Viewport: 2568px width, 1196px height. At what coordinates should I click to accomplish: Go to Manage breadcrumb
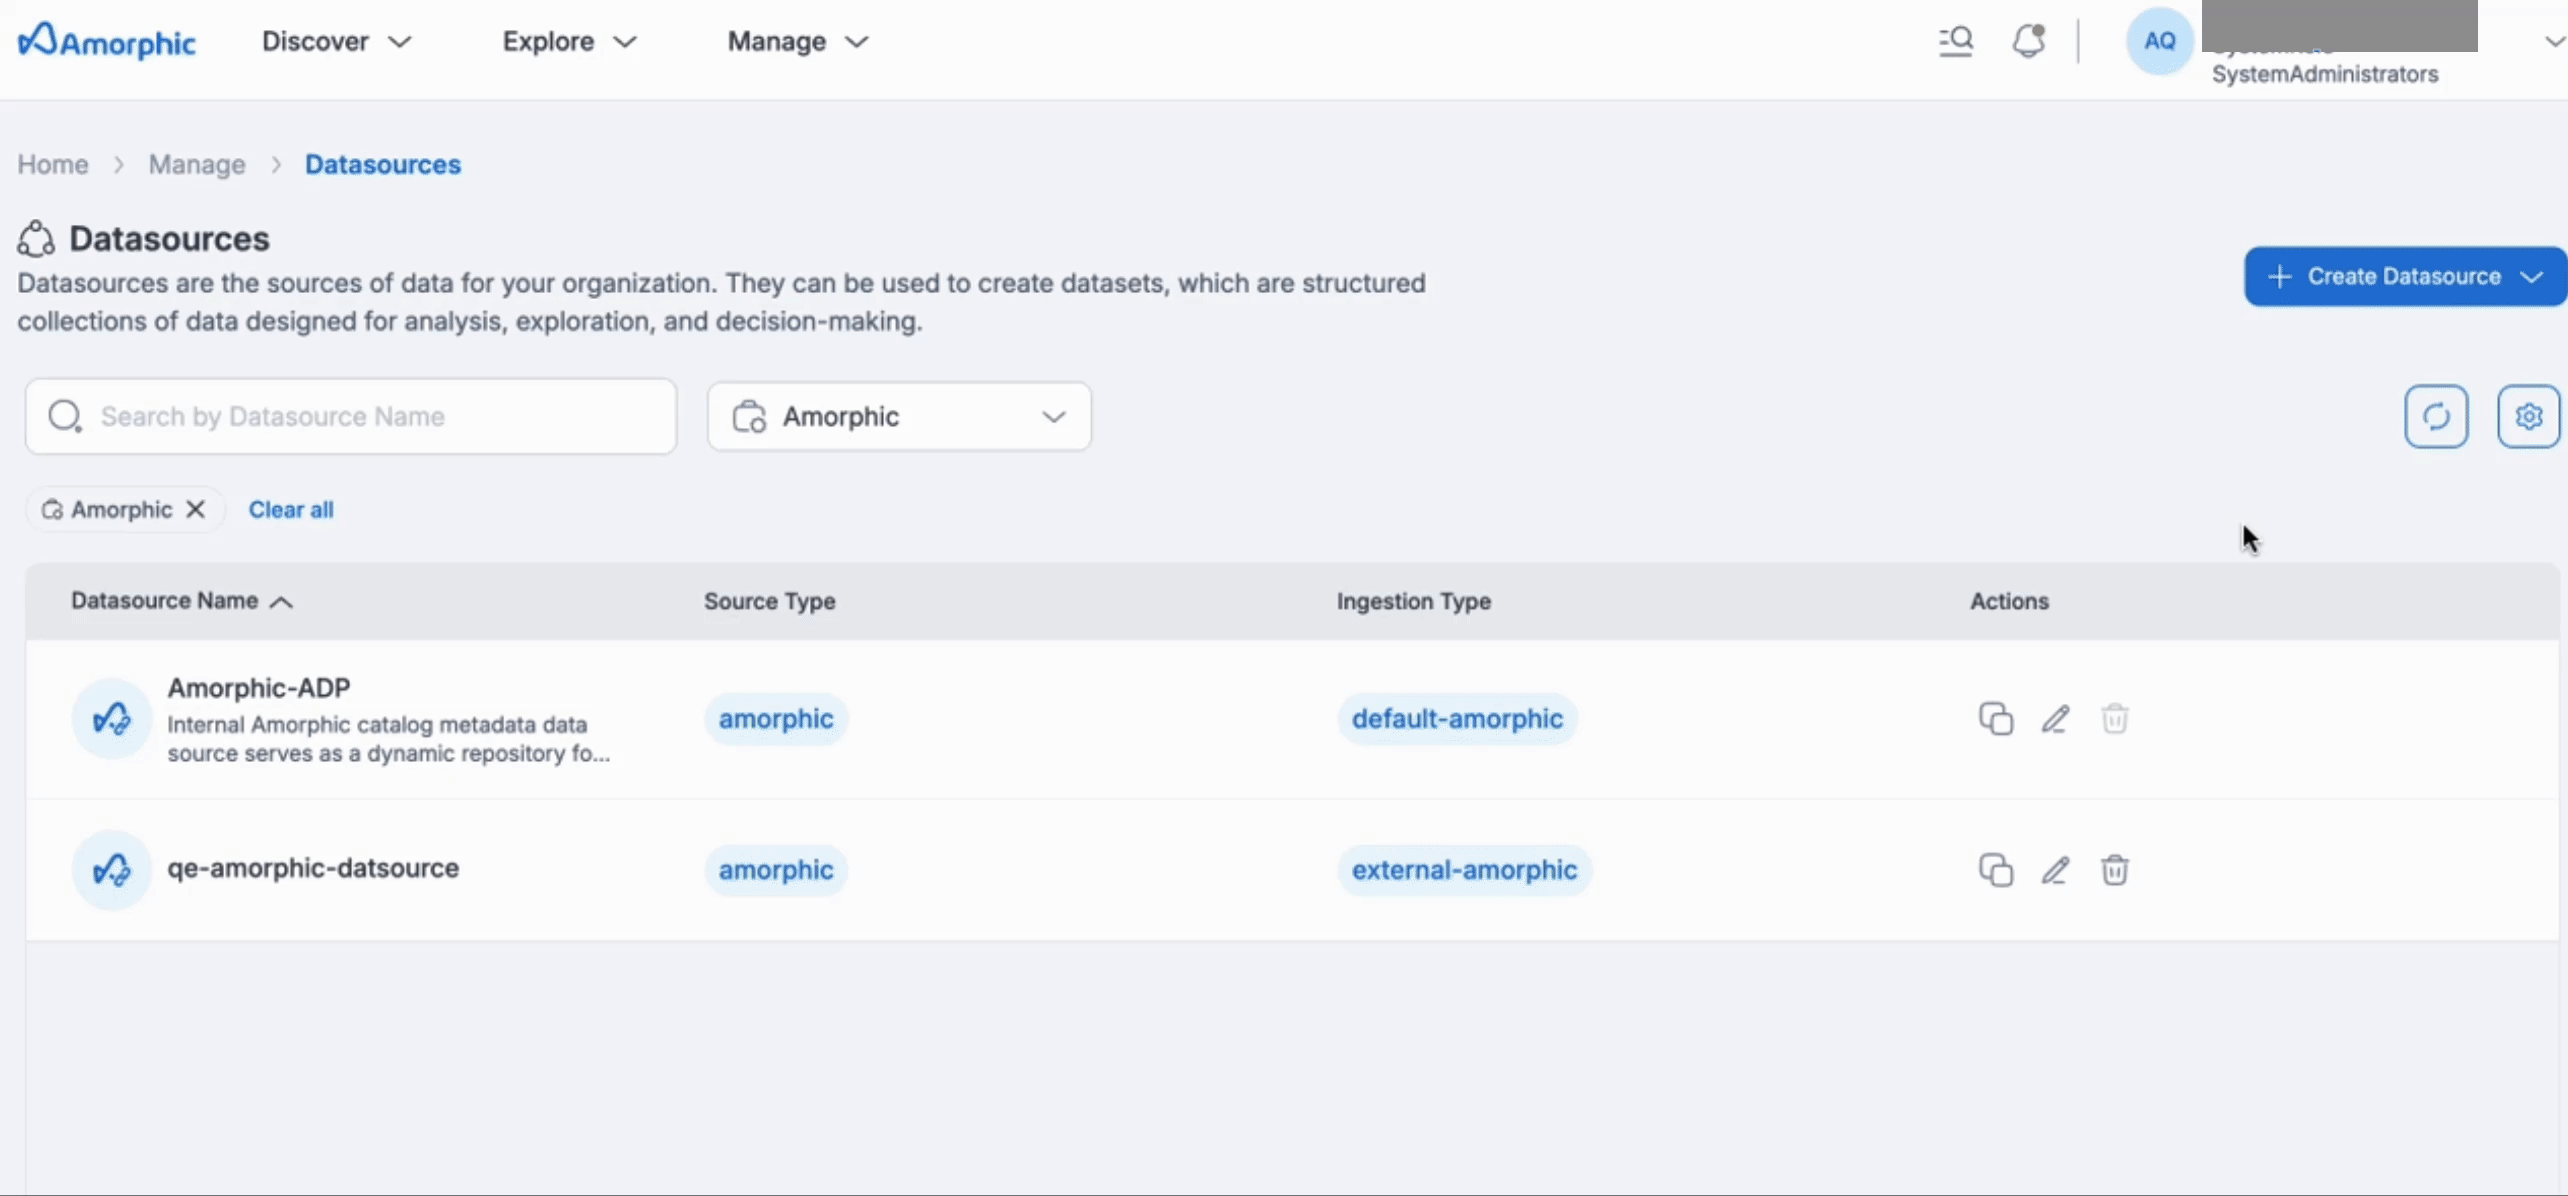coord(197,164)
